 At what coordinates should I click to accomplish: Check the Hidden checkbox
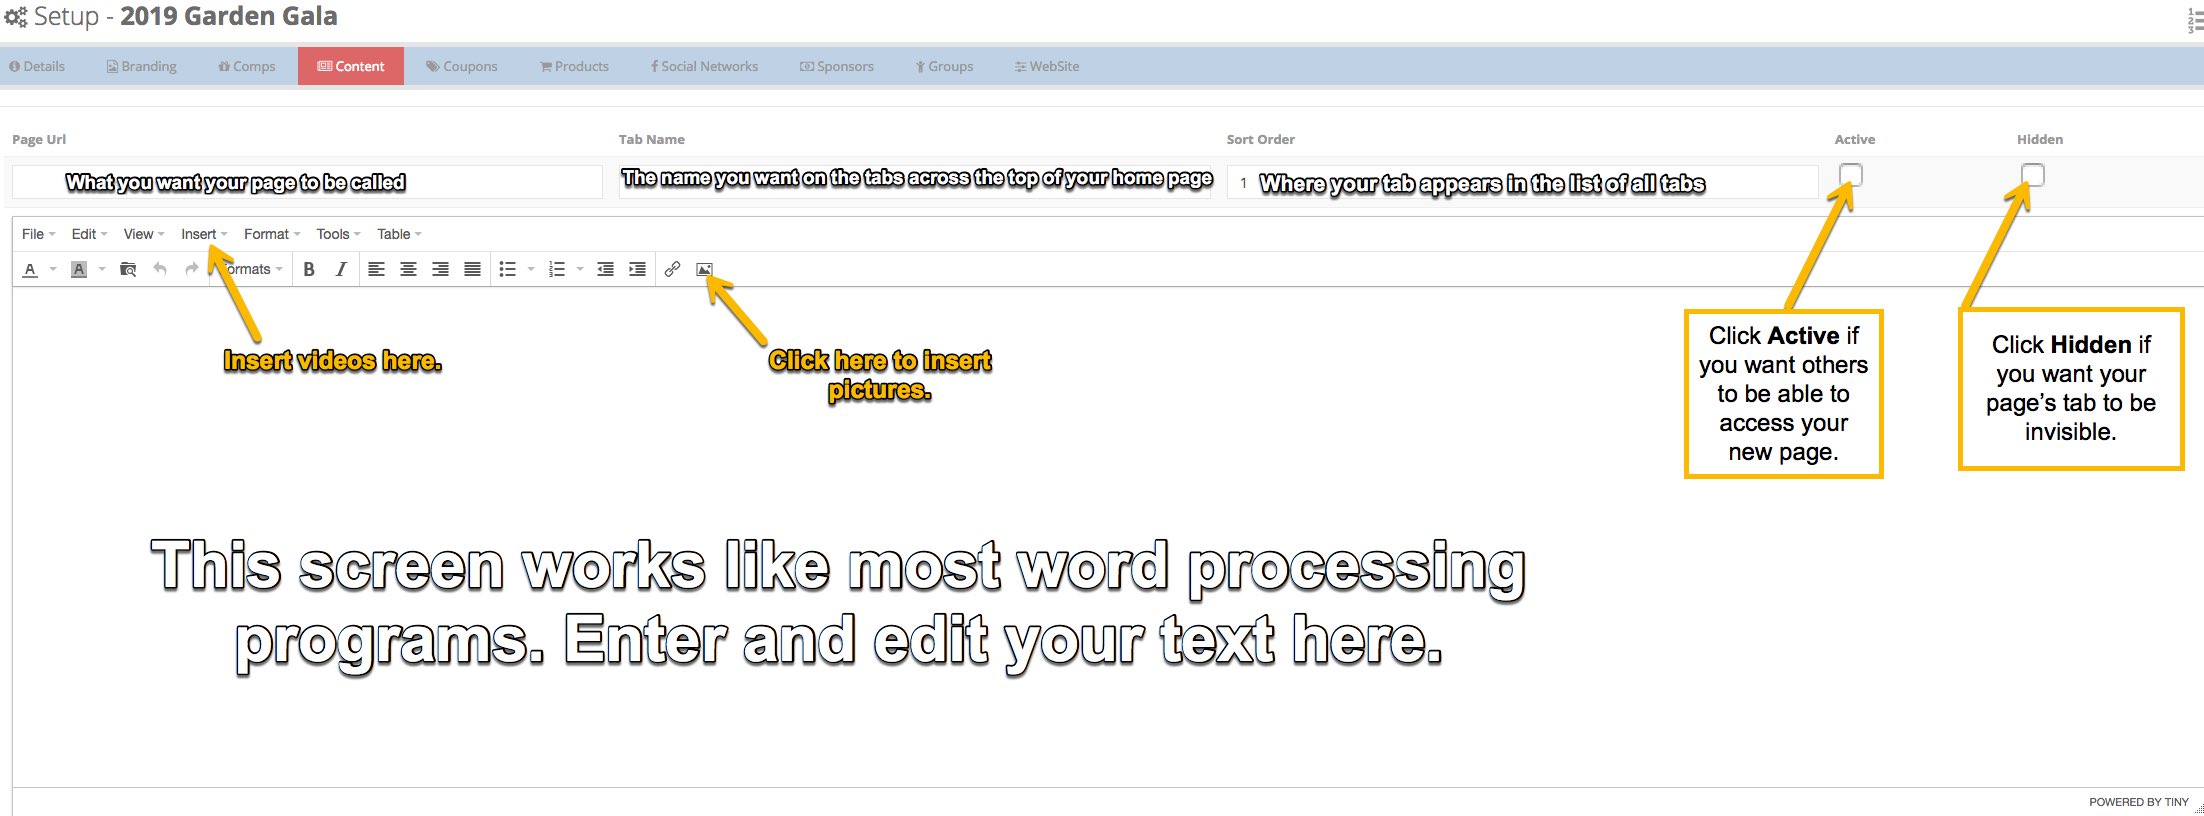coord(2032,175)
